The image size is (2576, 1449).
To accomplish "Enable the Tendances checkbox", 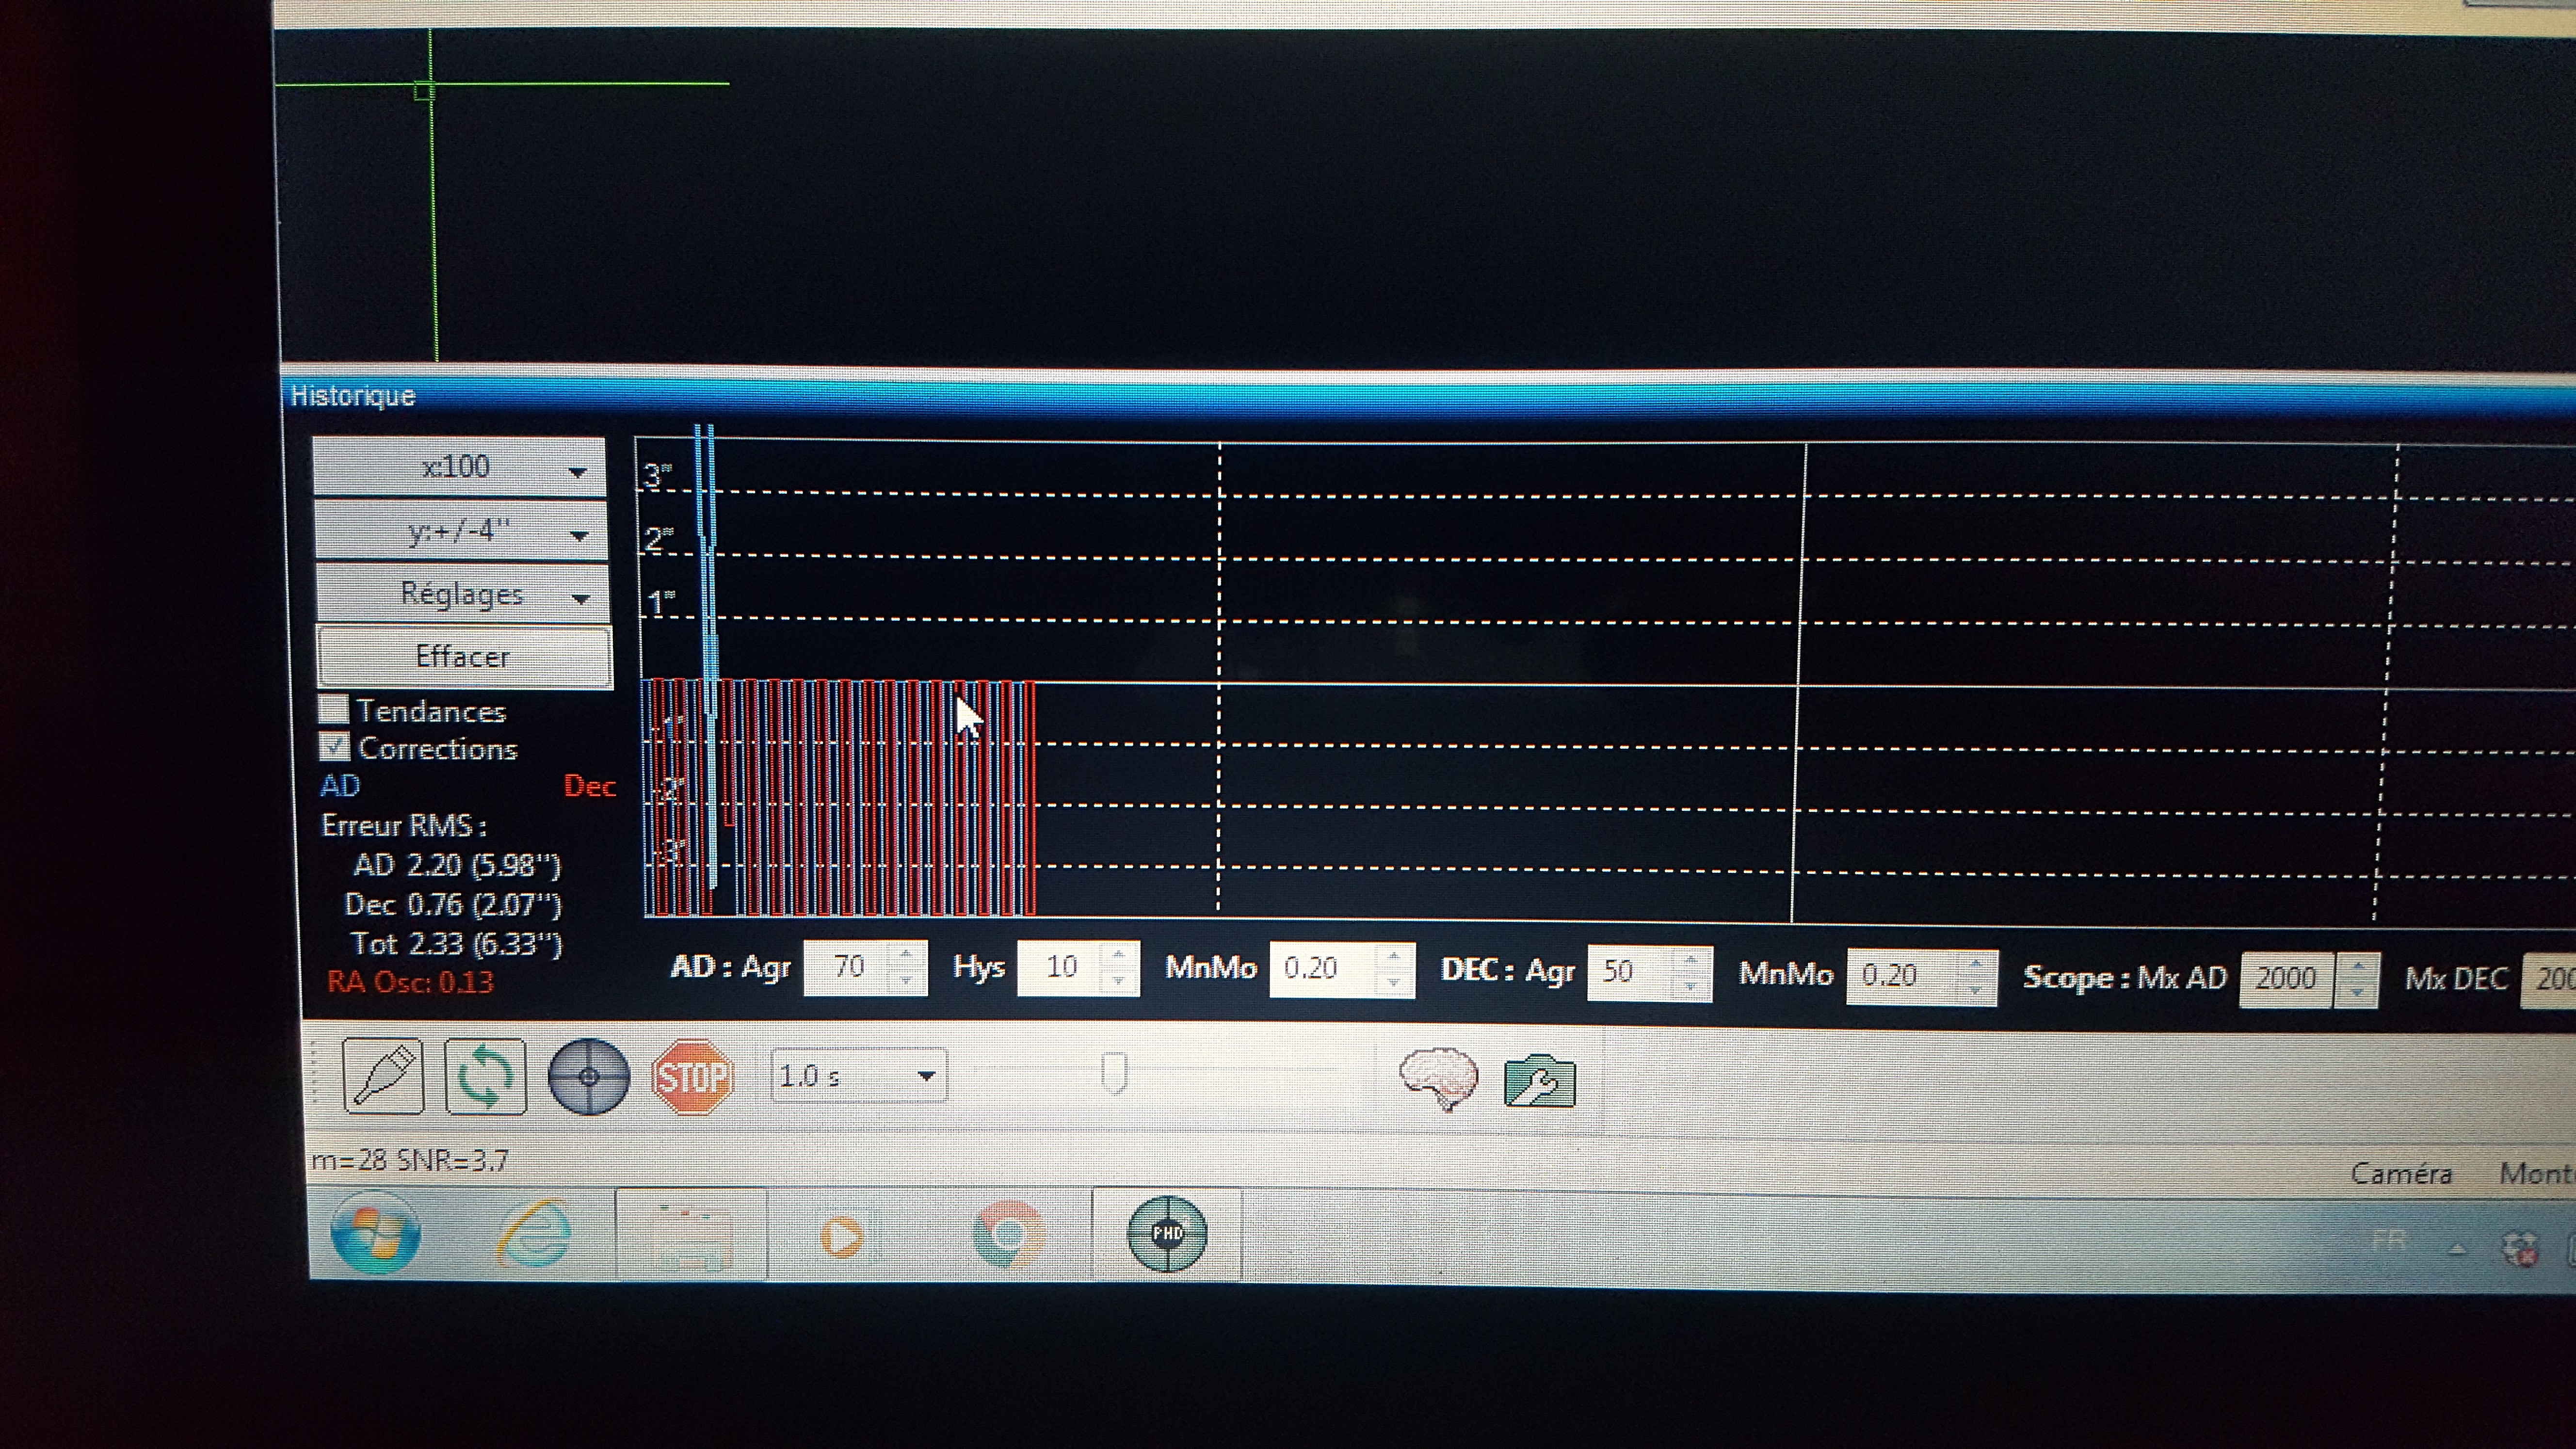I will coord(333,710).
